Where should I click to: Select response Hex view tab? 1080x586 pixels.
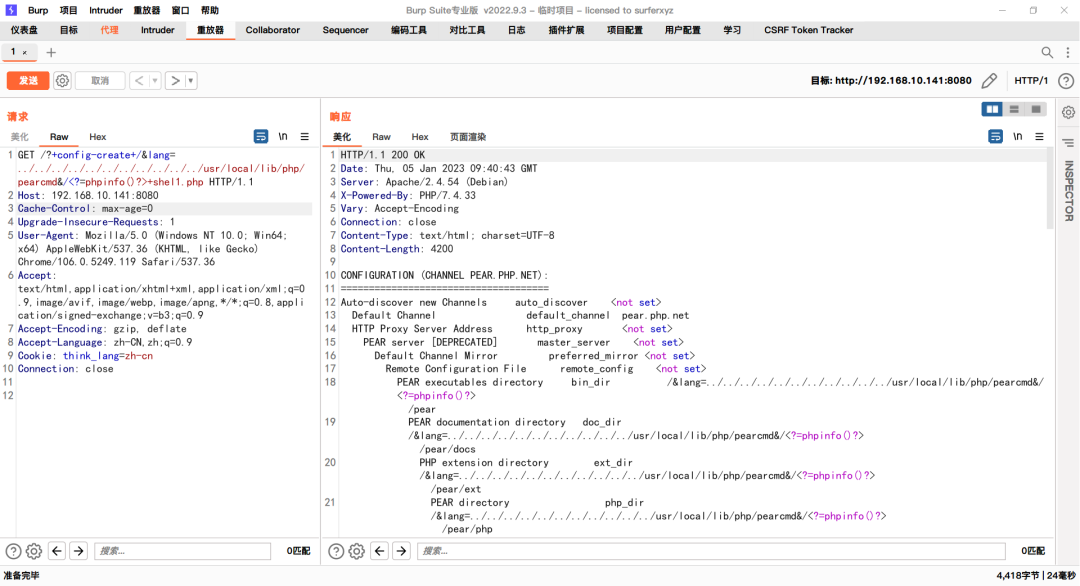pyautogui.click(x=419, y=137)
